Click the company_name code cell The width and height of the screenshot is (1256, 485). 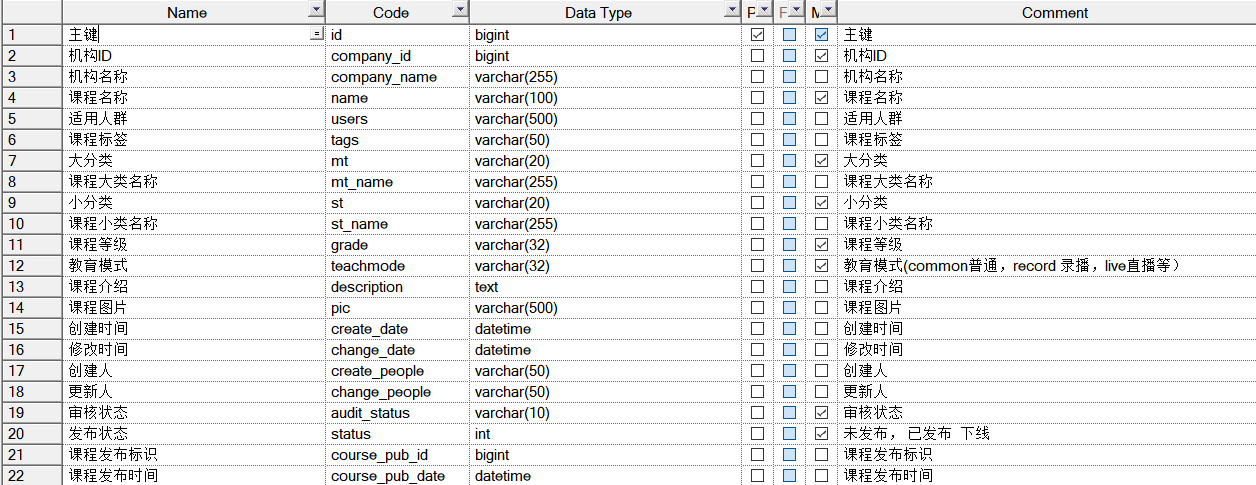(399, 77)
